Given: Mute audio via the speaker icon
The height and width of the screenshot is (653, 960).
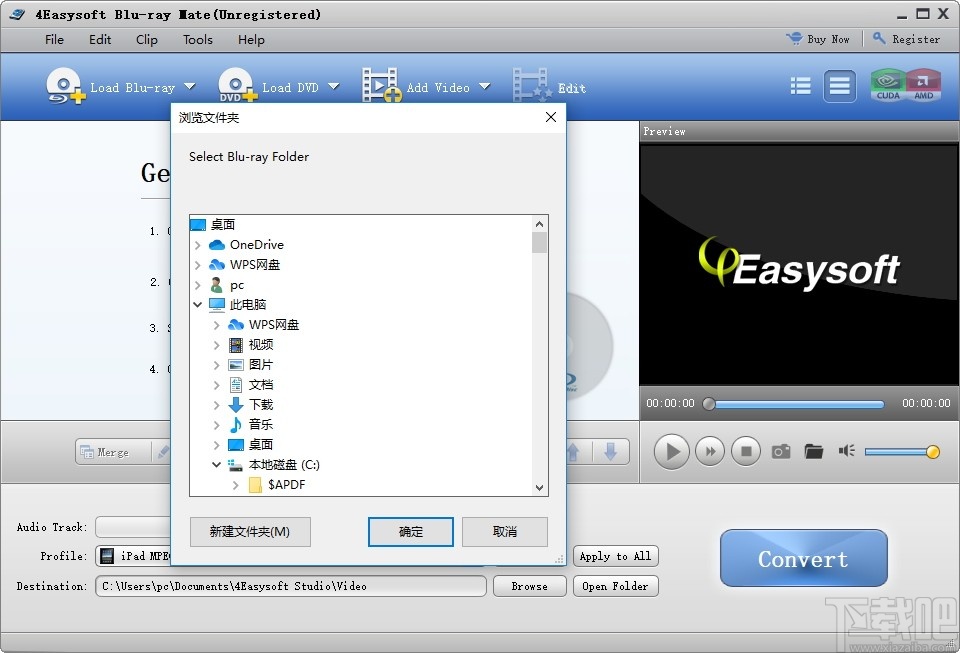Looking at the screenshot, I should [846, 451].
